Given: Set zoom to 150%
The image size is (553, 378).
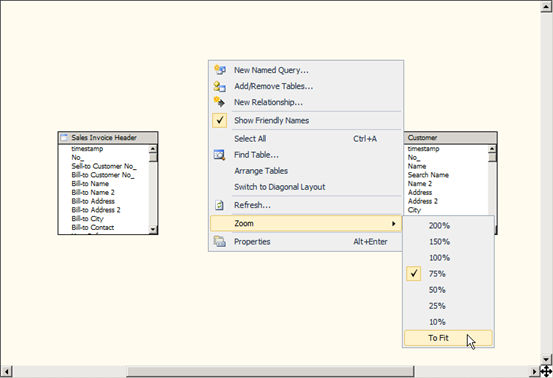Looking at the screenshot, I should tap(448, 242).
